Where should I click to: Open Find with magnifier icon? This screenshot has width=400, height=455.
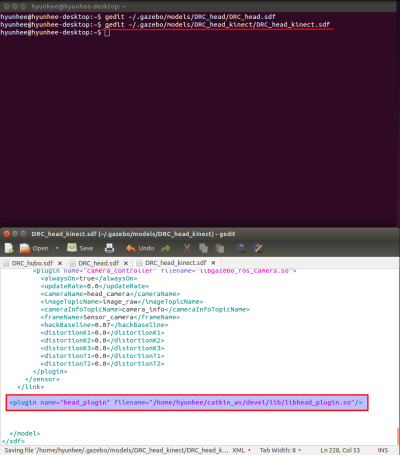tap(241, 248)
